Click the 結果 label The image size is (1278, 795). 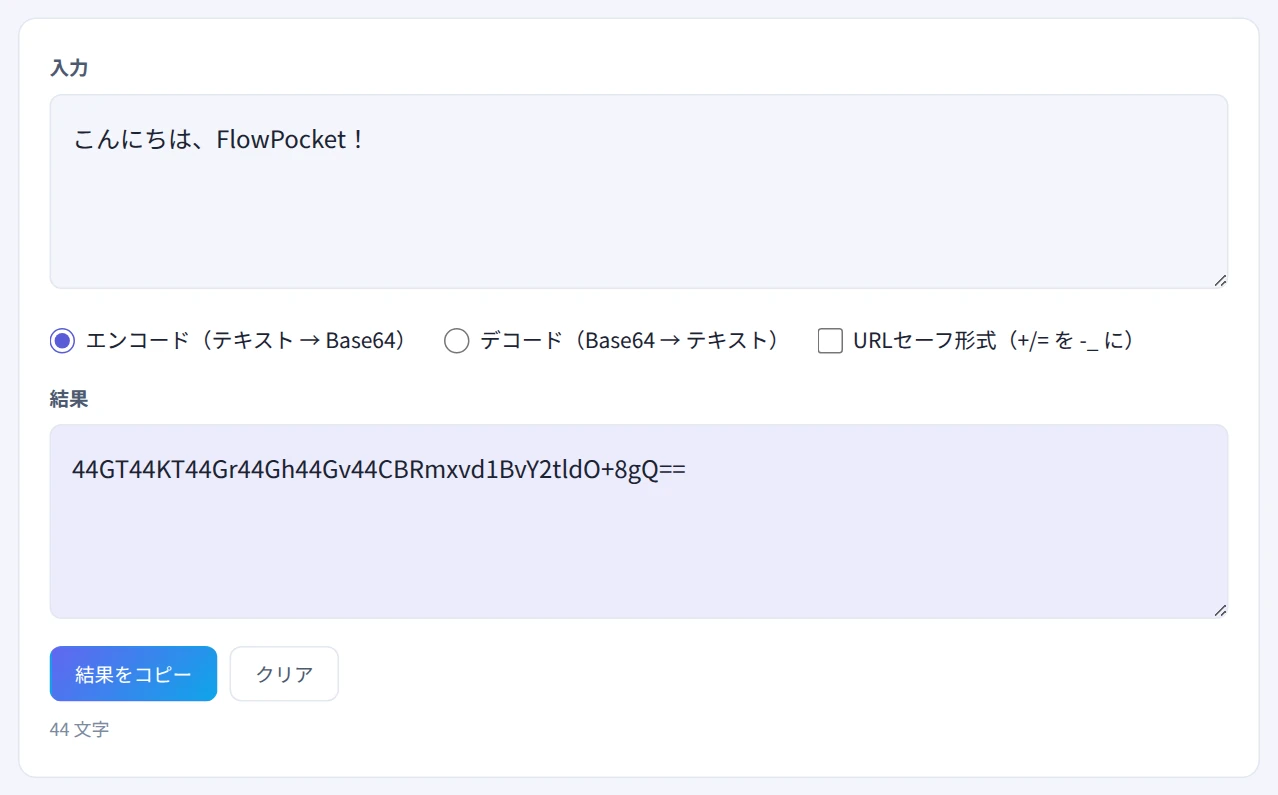tap(69, 399)
